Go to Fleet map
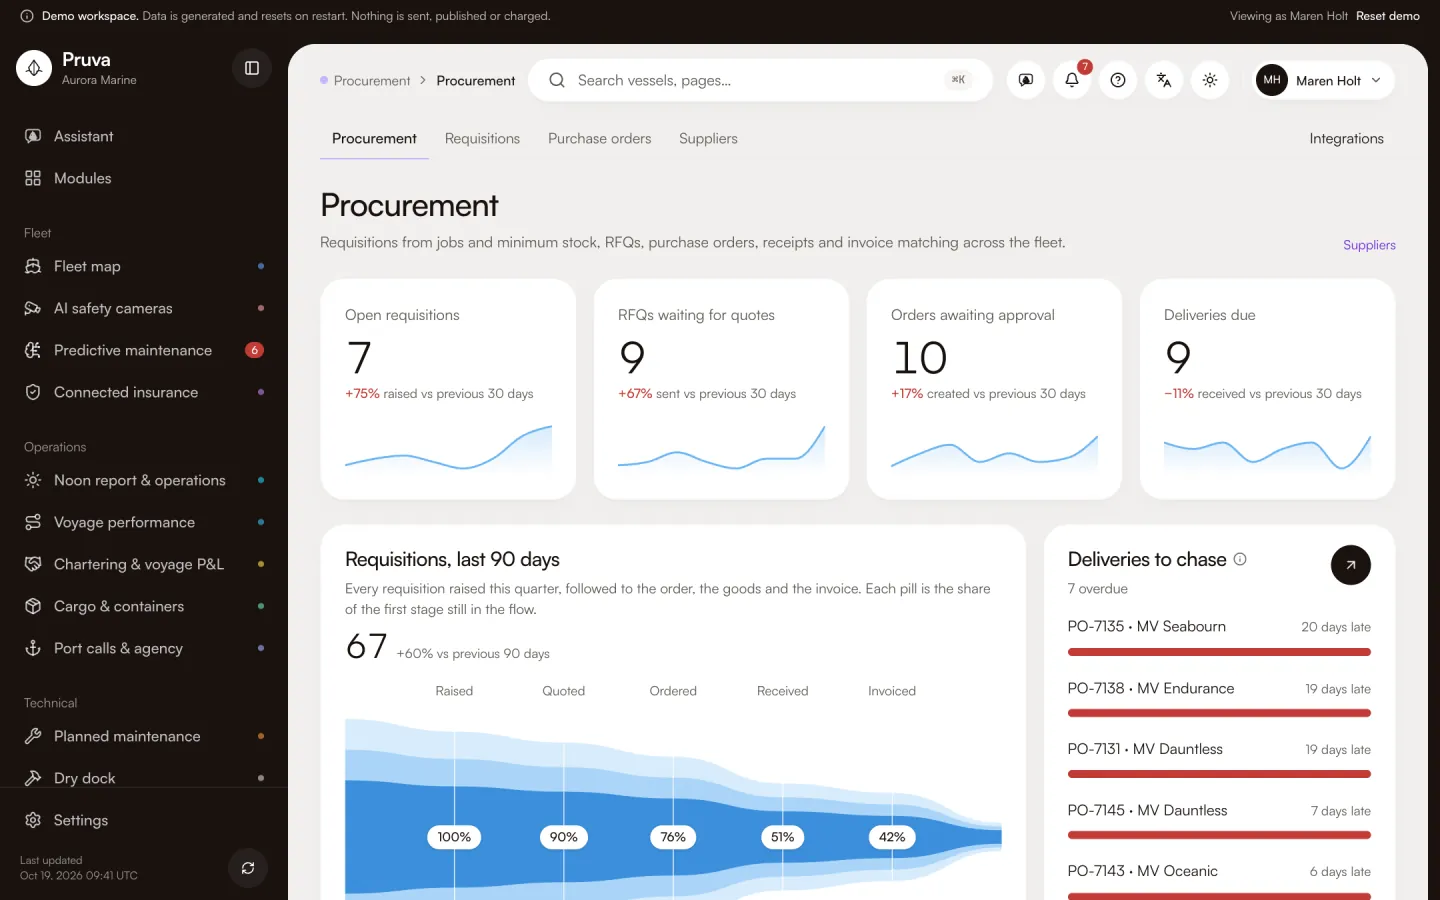Screen dimensions: 1440x900 [144, 266]
